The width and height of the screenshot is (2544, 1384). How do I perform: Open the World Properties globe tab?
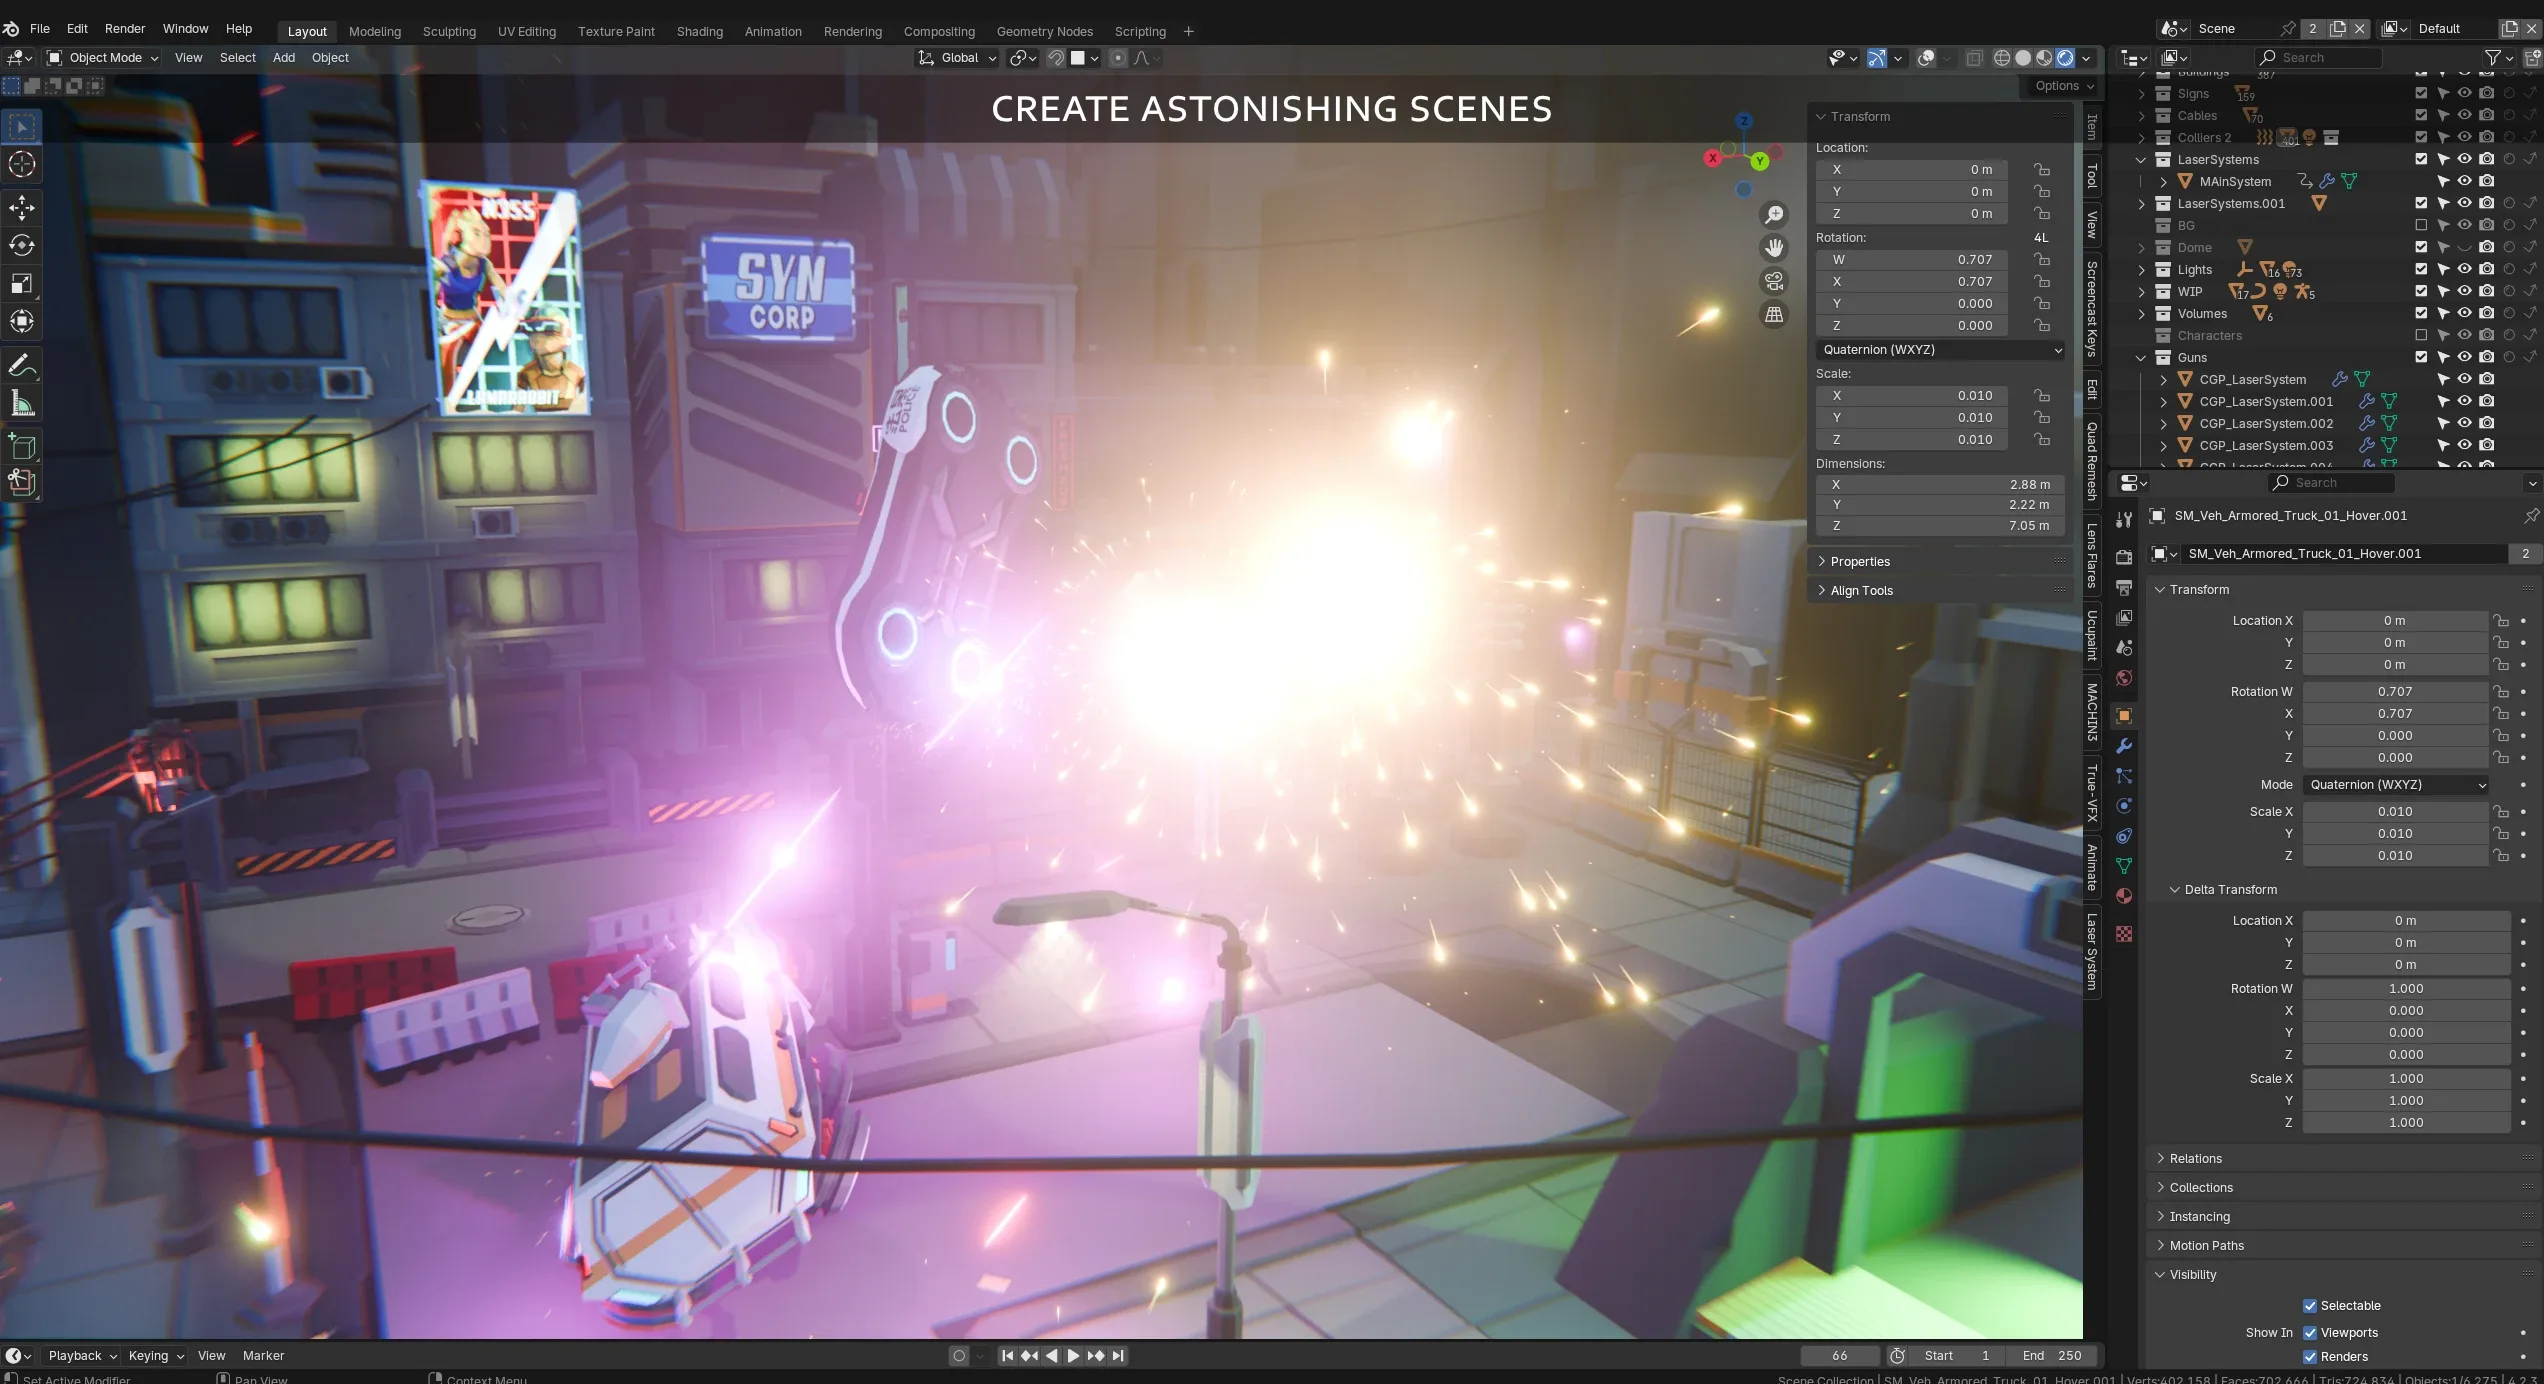2124,678
